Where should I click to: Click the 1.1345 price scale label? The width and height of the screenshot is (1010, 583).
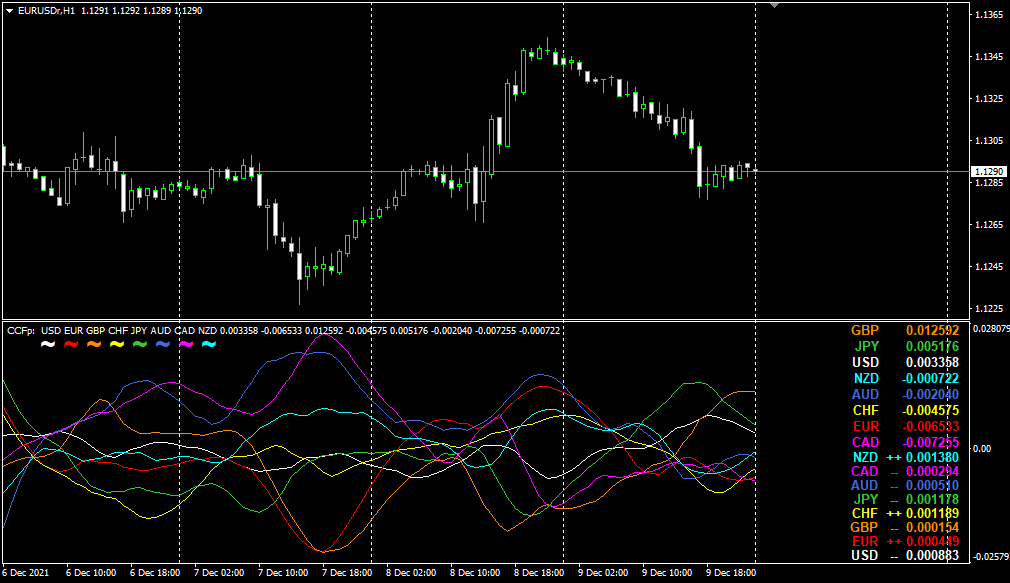988,57
